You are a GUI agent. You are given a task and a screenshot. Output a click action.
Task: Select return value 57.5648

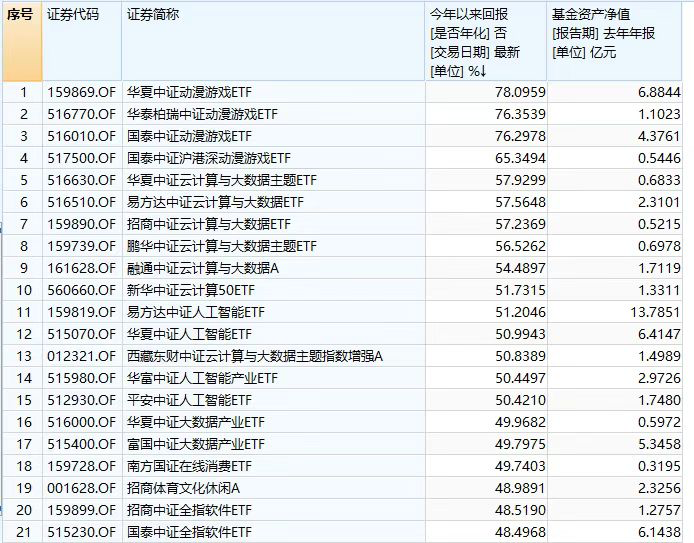(520, 202)
